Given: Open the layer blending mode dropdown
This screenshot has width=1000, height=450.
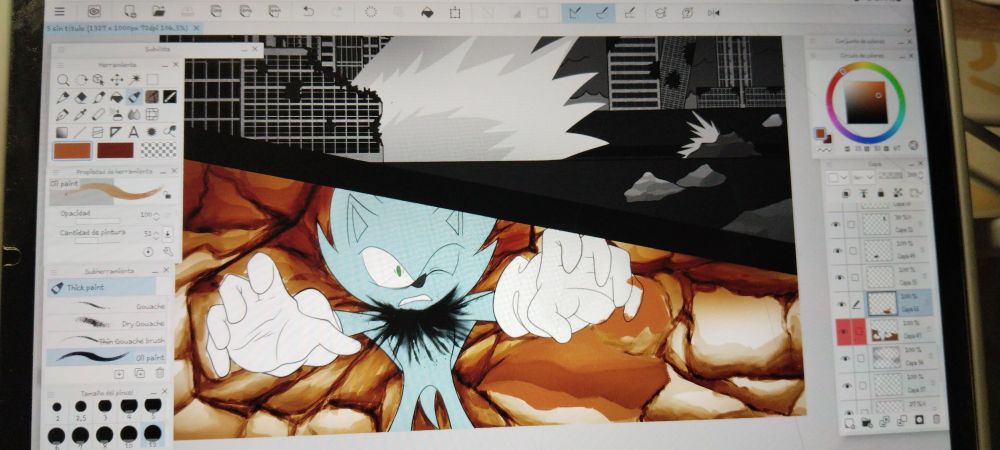Looking at the screenshot, I should [863, 177].
